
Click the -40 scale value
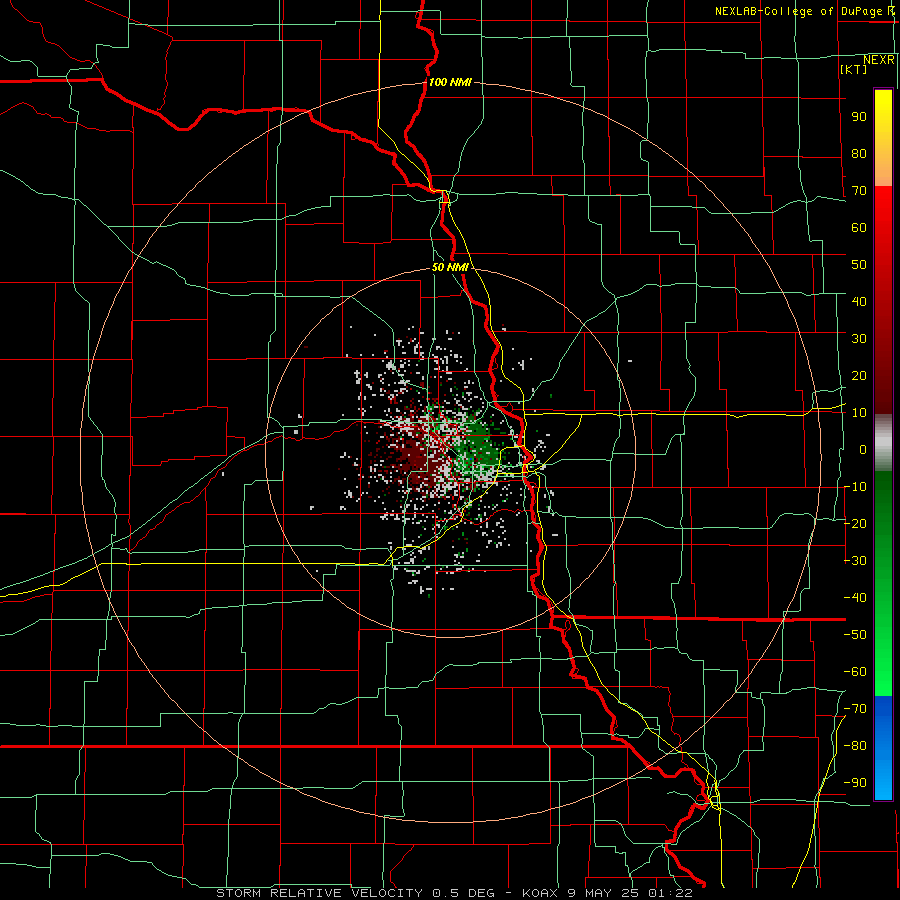(855, 598)
